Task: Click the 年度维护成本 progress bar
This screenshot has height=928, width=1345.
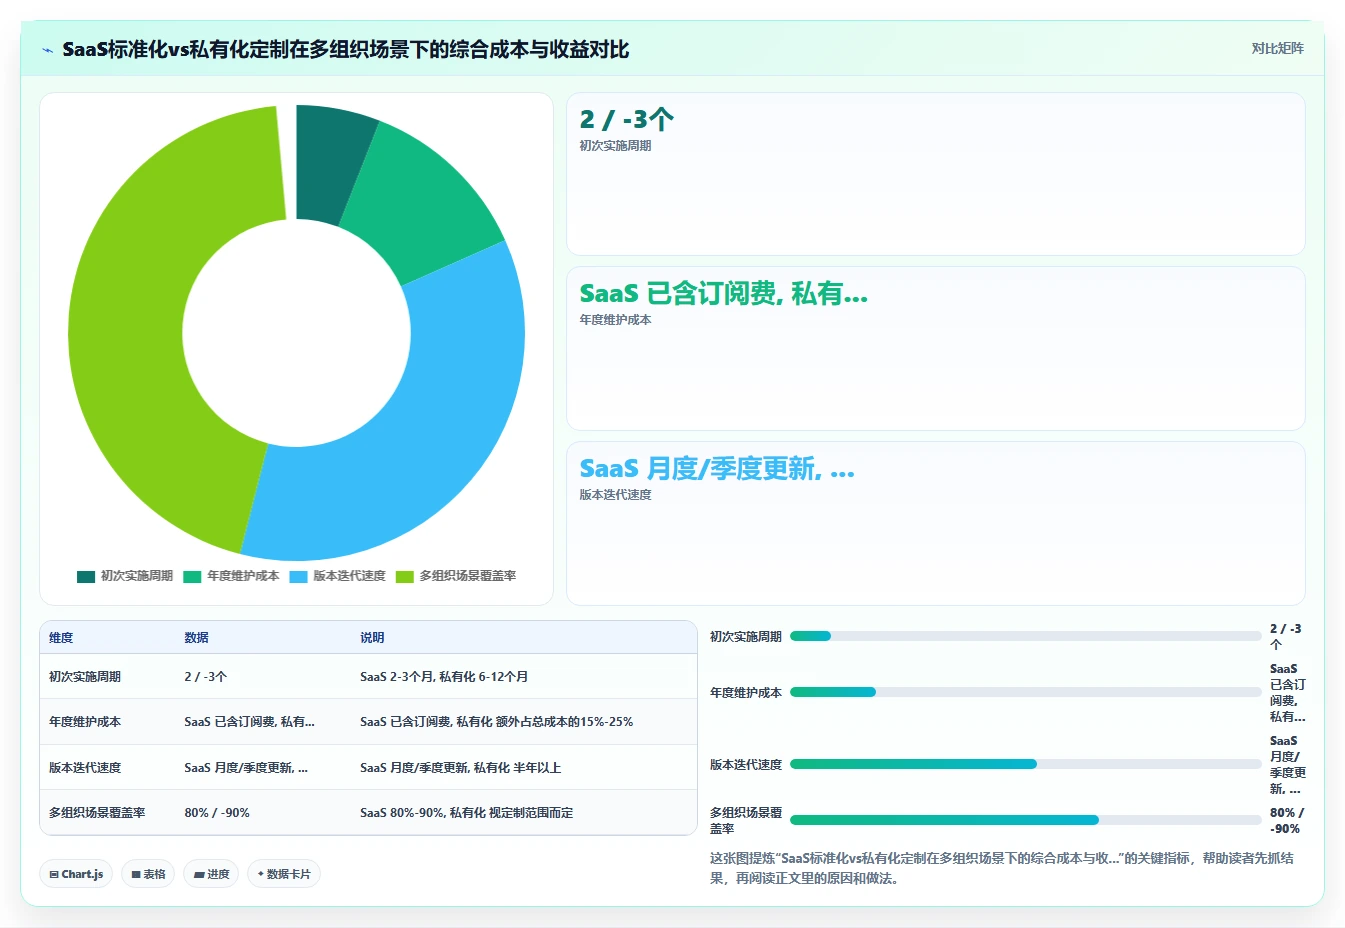Action: point(1025,692)
